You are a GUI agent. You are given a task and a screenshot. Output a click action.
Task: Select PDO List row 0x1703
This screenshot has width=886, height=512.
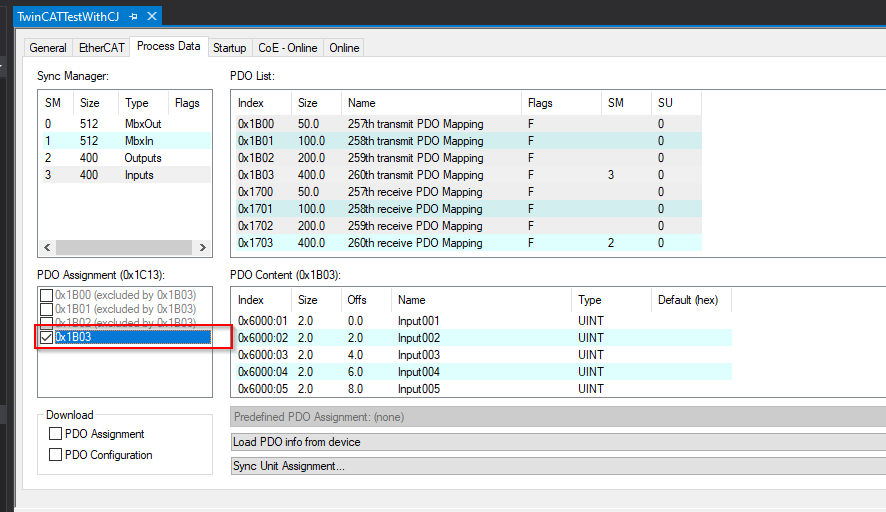coord(468,242)
